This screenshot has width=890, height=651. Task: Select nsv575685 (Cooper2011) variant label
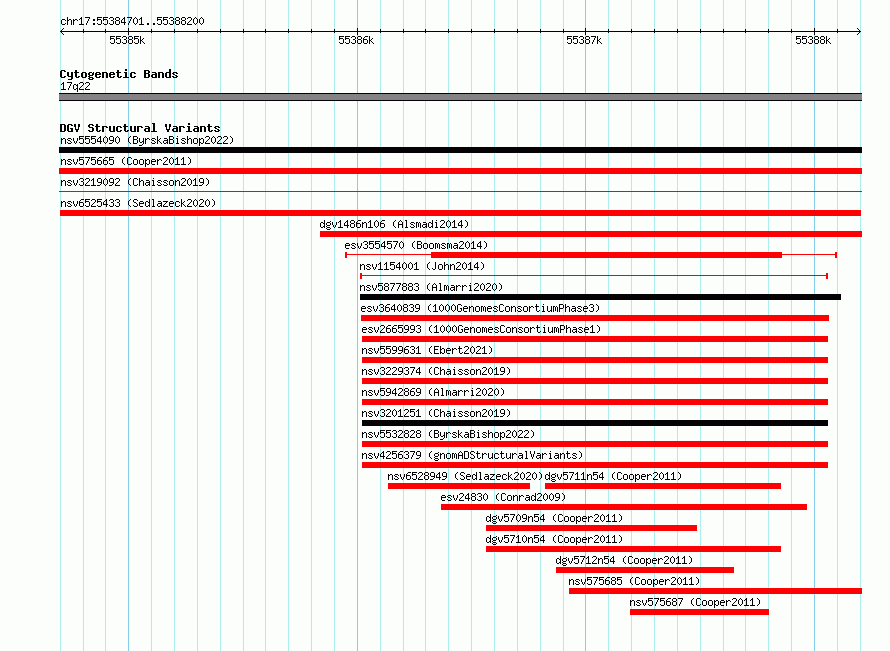tap(635, 581)
